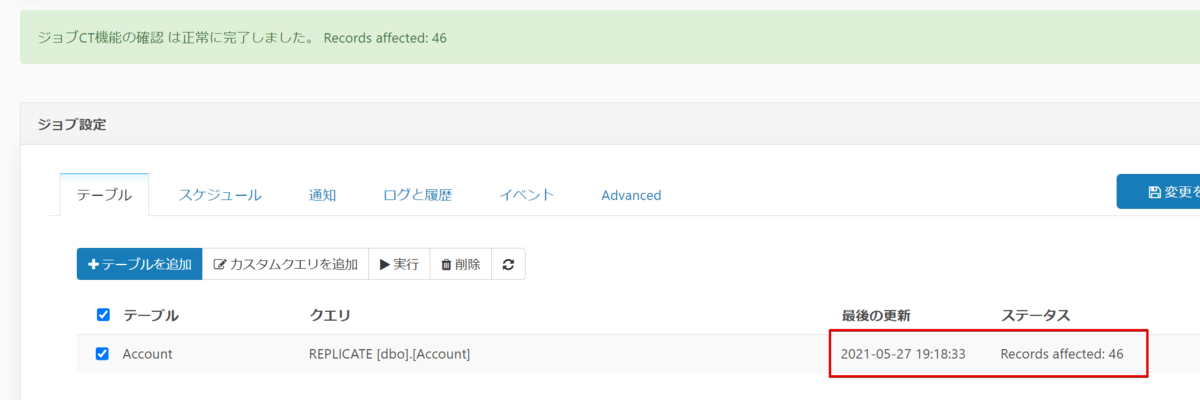This screenshot has height=400, width=1200.
Task: Switch to the テーブル tab
Action: coord(104,195)
